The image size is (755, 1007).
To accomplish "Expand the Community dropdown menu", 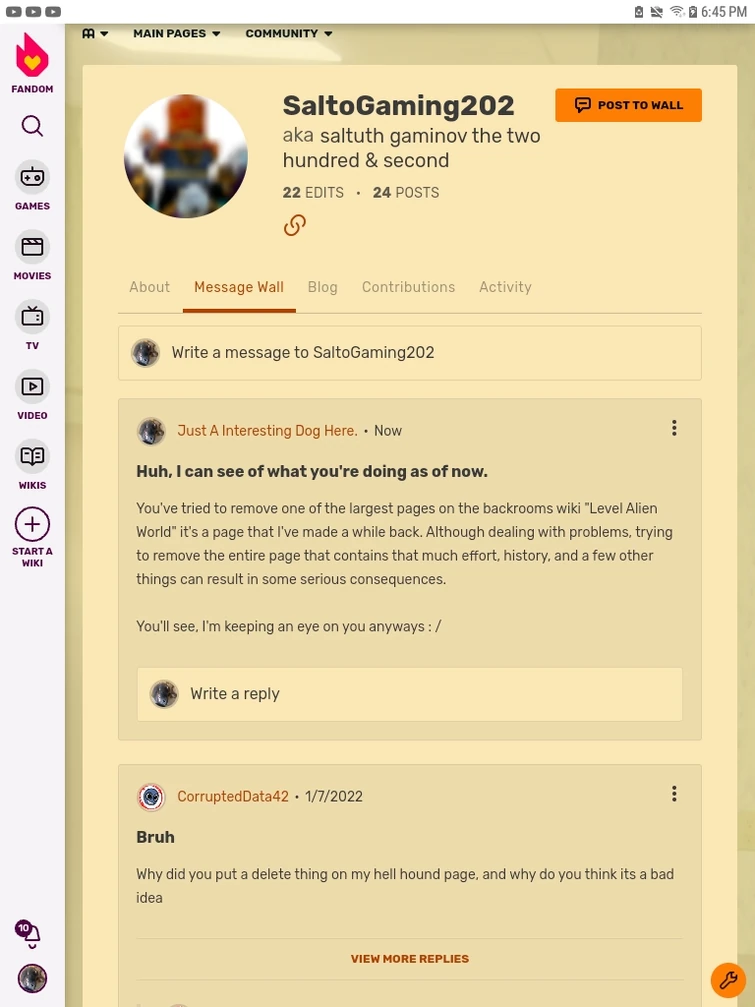I will tap(289, 33).
